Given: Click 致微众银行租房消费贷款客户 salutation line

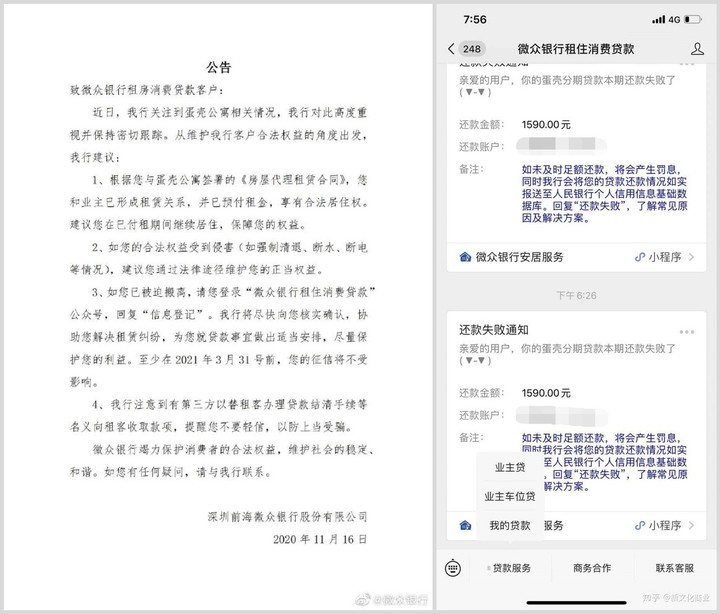Looking at the screenshot, I should [x=146, y=90].
